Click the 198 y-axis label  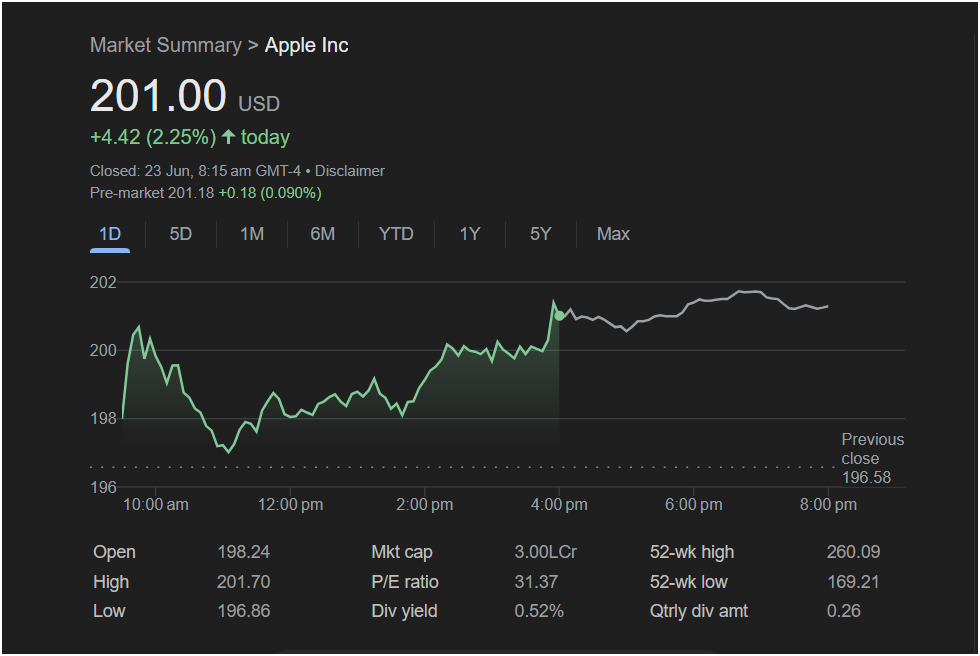(x=103, y=419)
